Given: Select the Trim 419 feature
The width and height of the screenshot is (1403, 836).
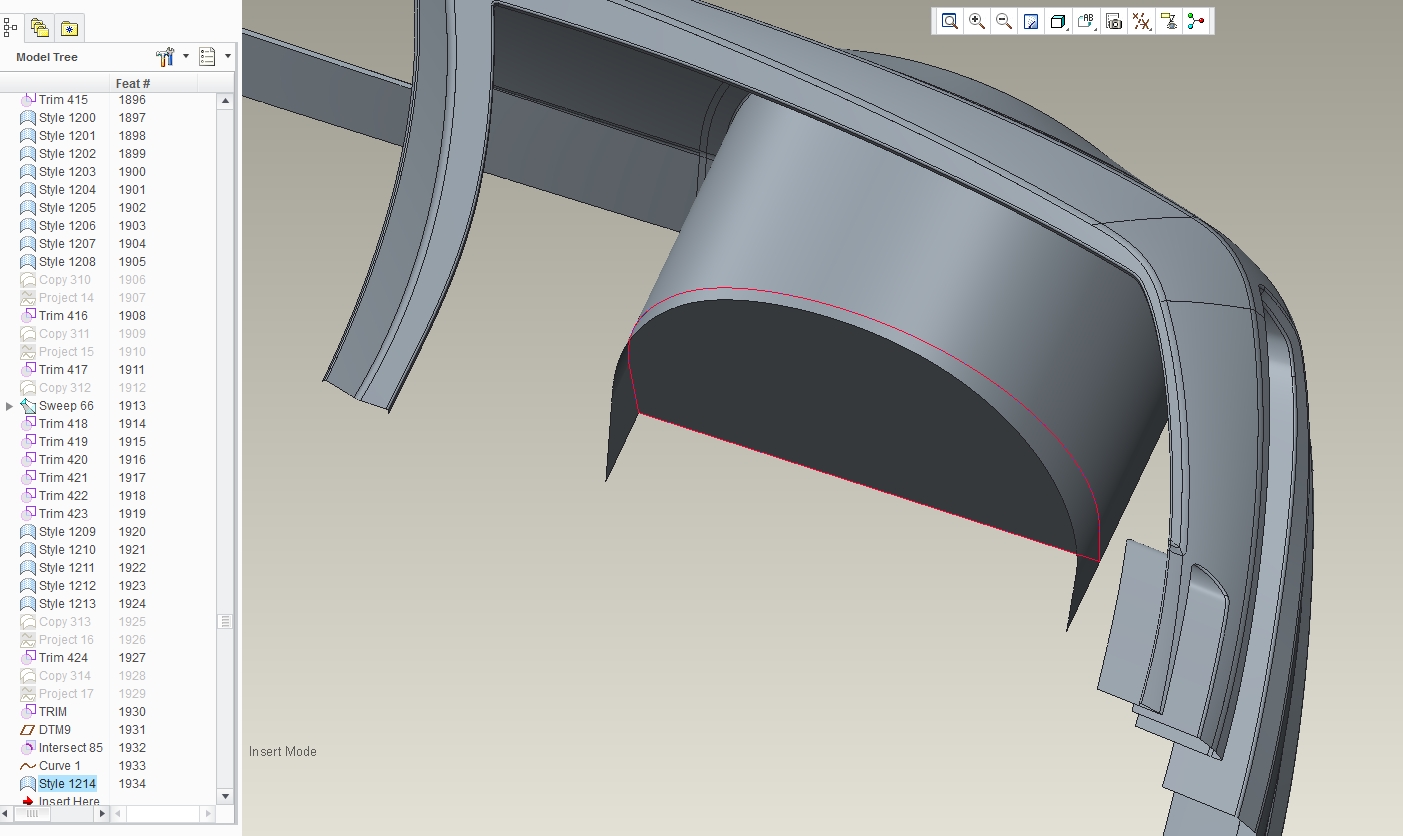Looking at the screenshot, I should click(x=63, y=442).
